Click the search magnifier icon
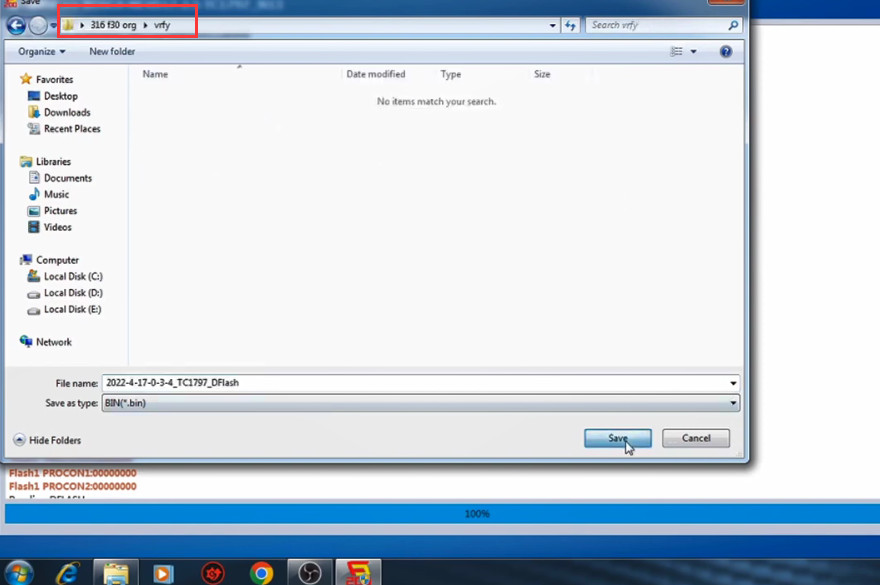 [733, 26]
